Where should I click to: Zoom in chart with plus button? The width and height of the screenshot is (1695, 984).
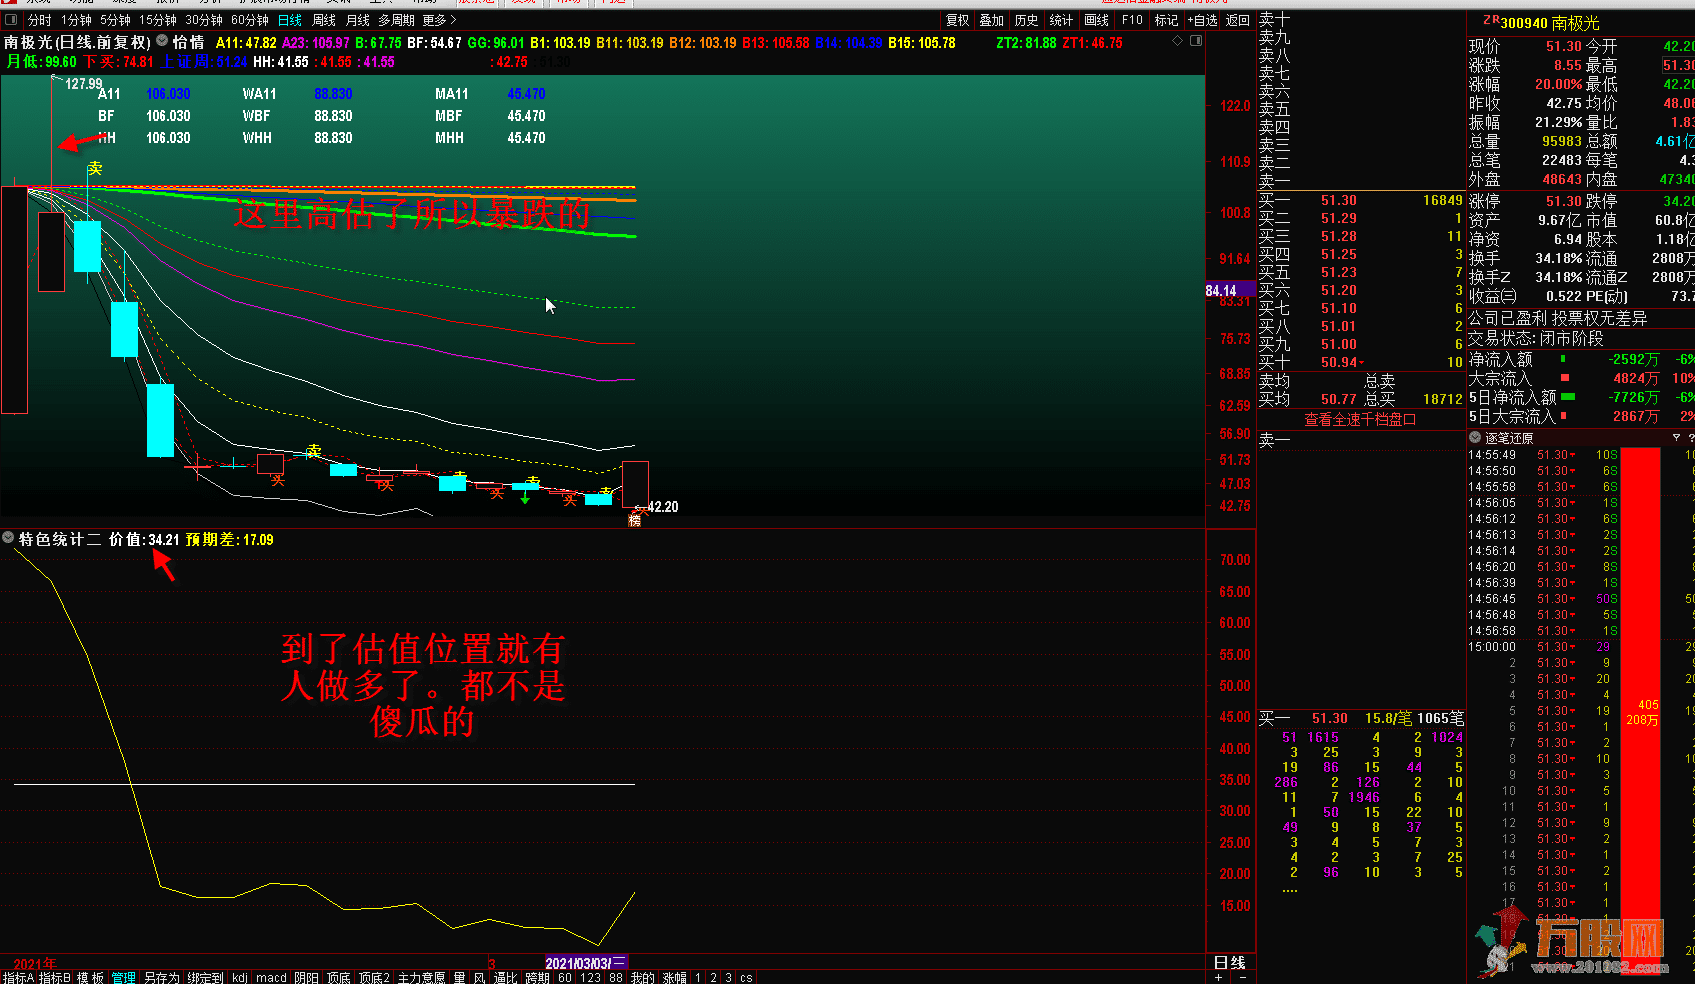tap(1218, 977)
